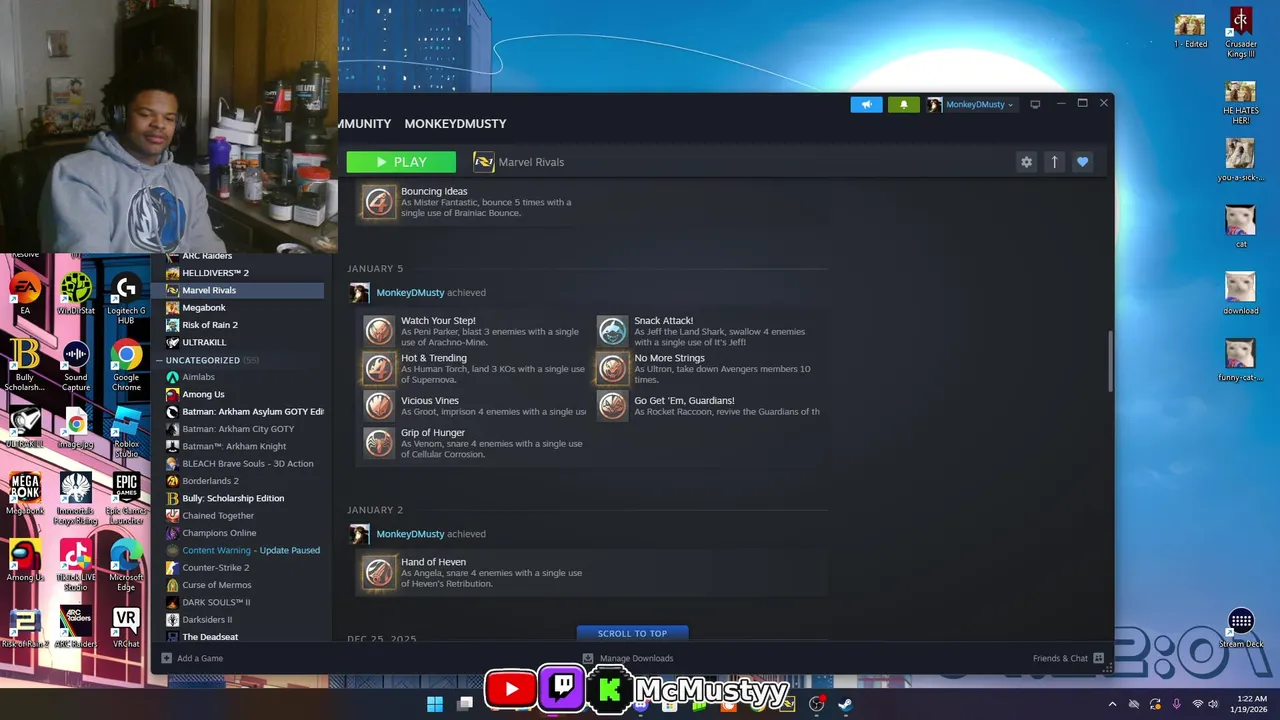1280x720 pixels.
Task: Click the No More Strings achievement icon
Action: coord(612,368)
